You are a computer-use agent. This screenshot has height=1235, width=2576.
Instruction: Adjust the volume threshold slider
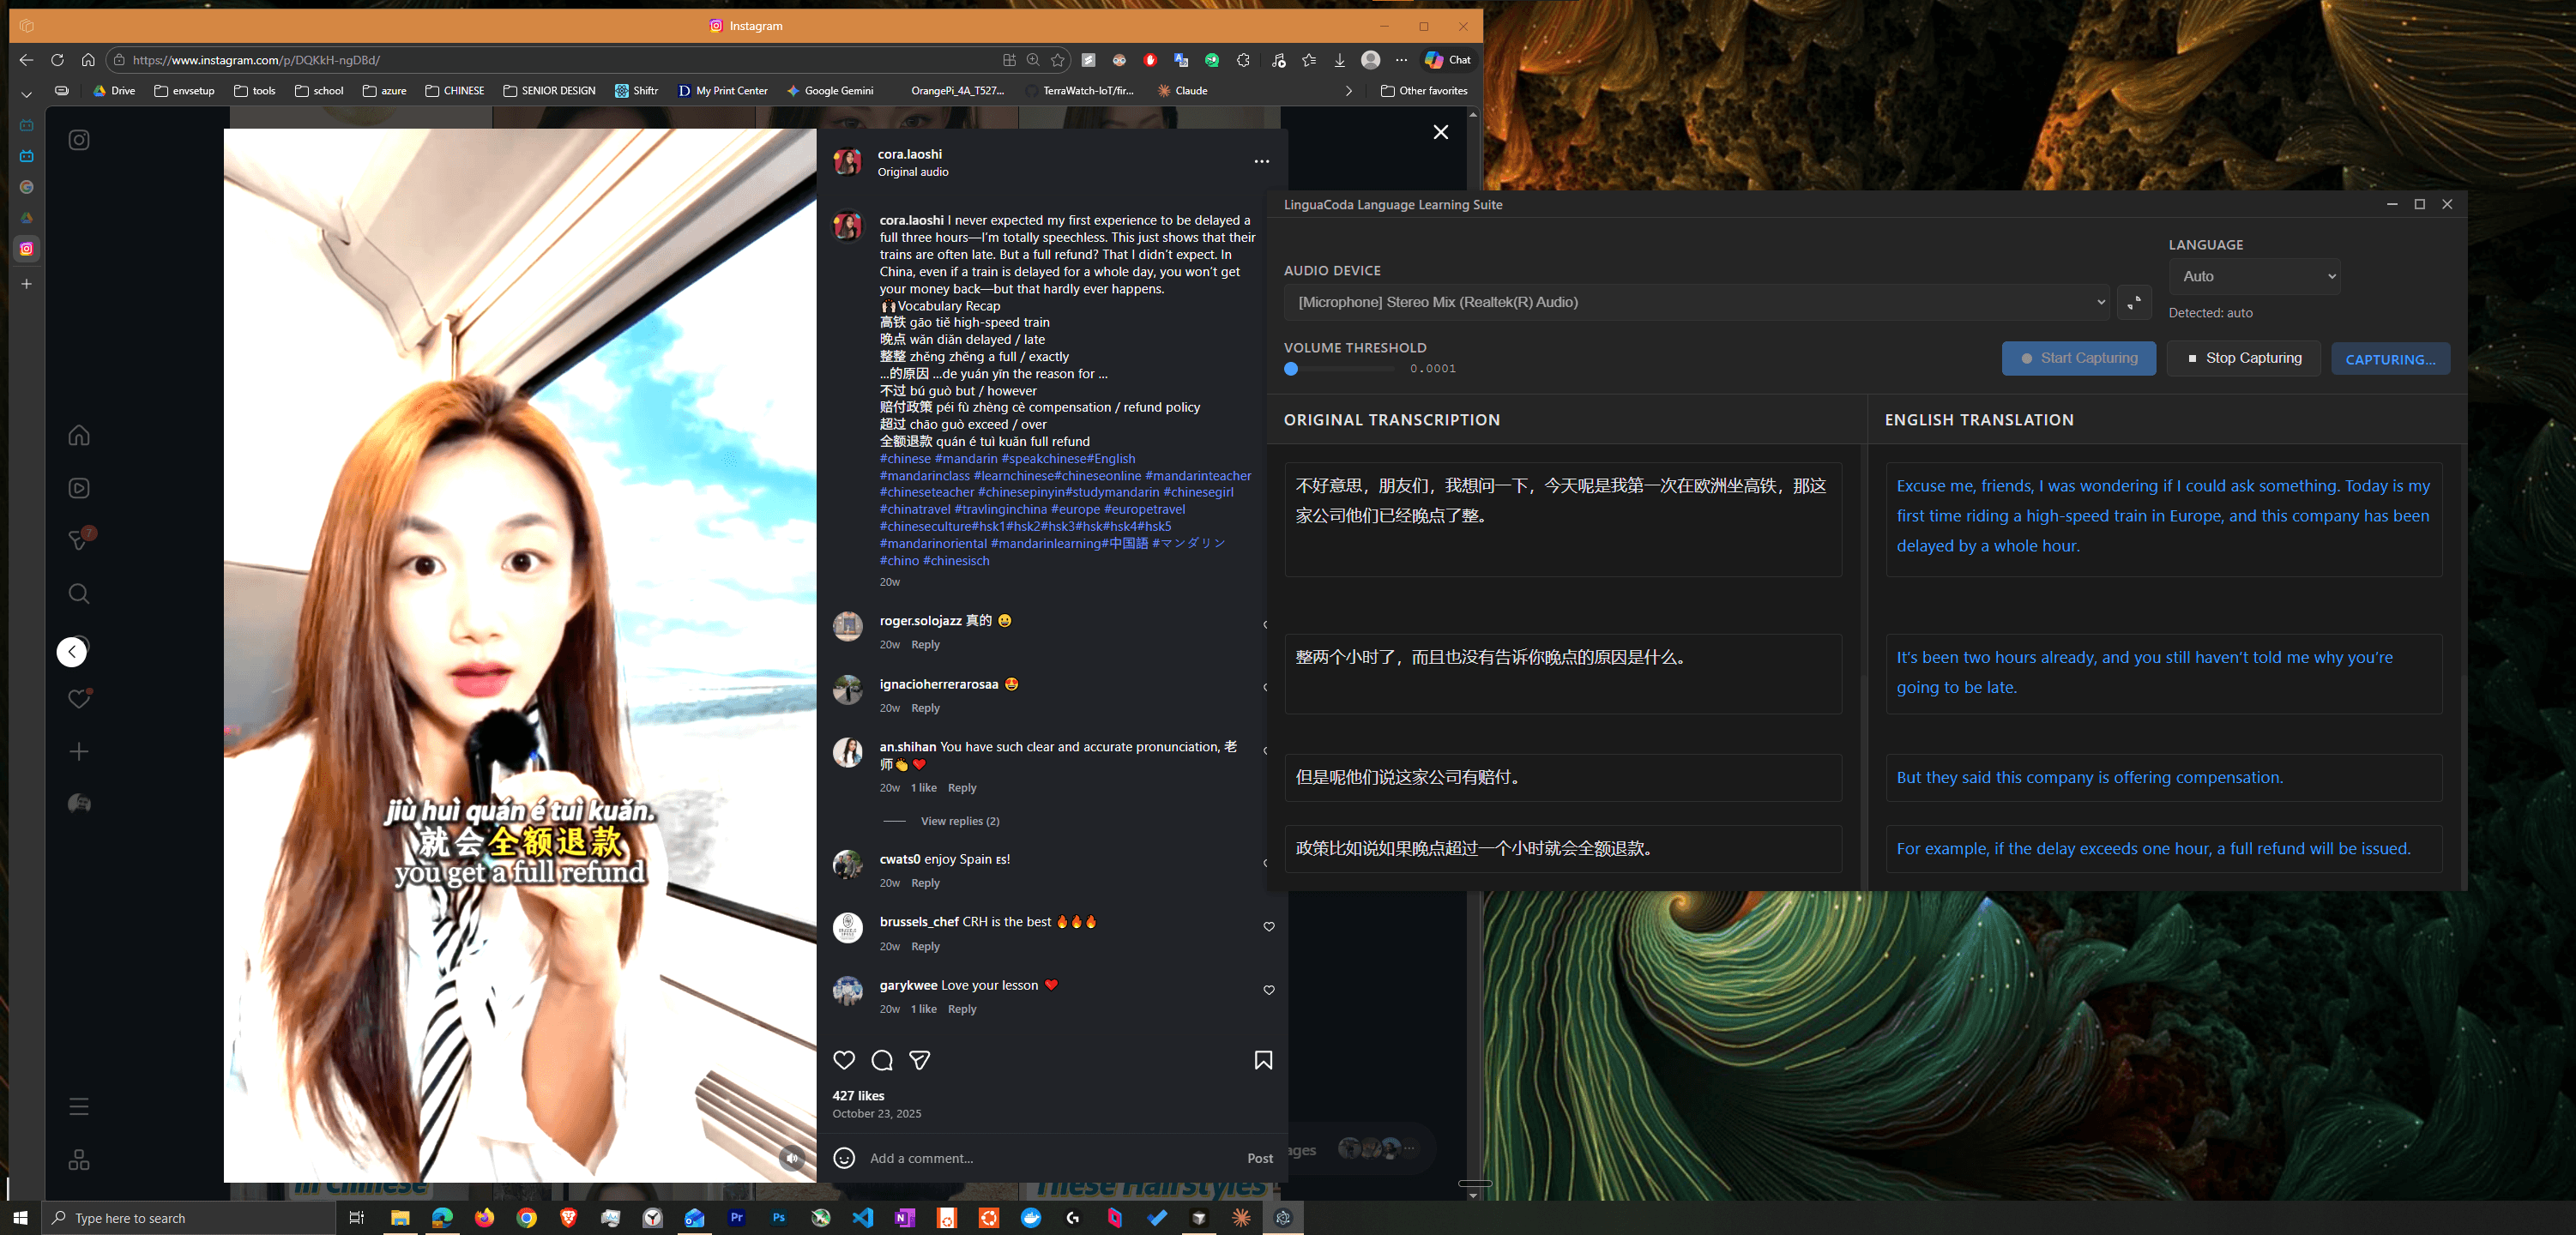[1291, 369]
